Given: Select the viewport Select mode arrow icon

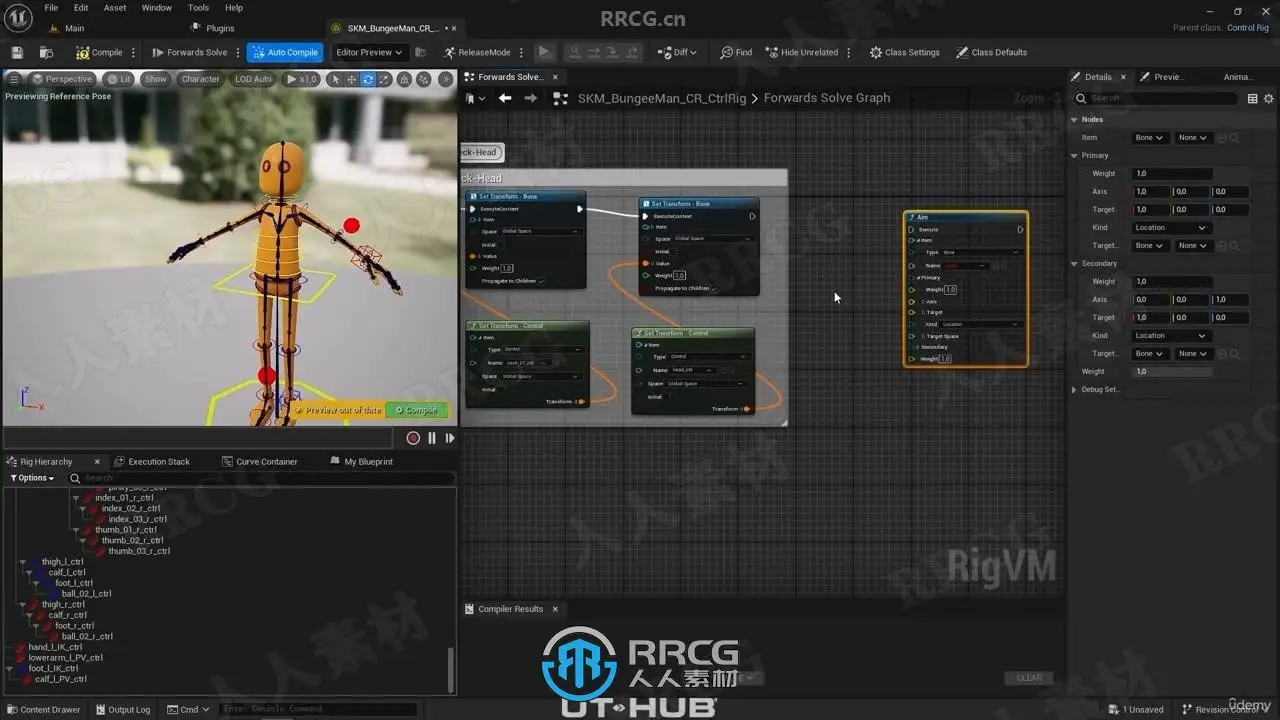Looking at the screenshot, I should coord(336,79).
